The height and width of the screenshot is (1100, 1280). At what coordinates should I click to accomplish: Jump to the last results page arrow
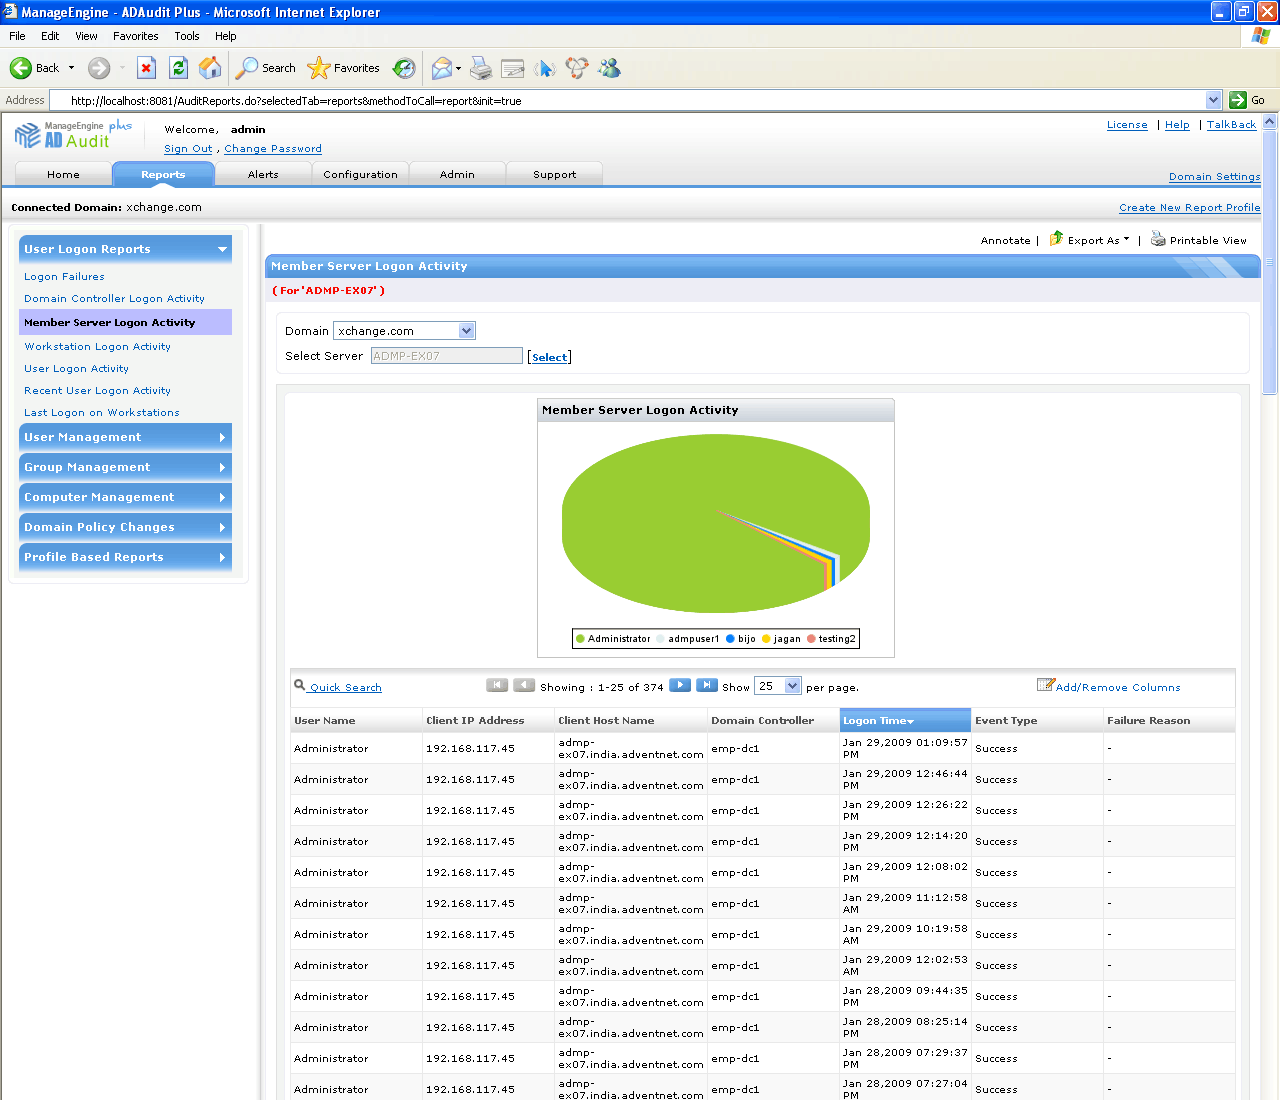[707, 685]
